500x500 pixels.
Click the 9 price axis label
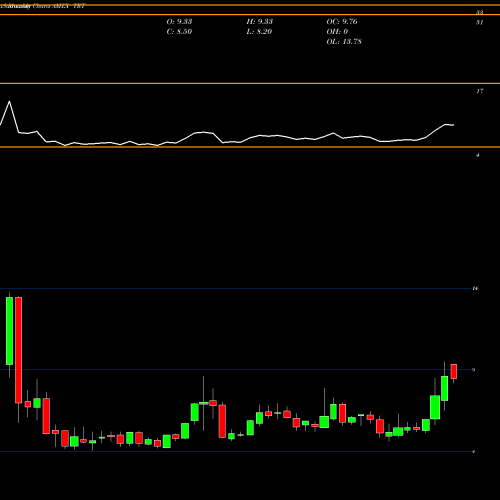click(474, 370)
